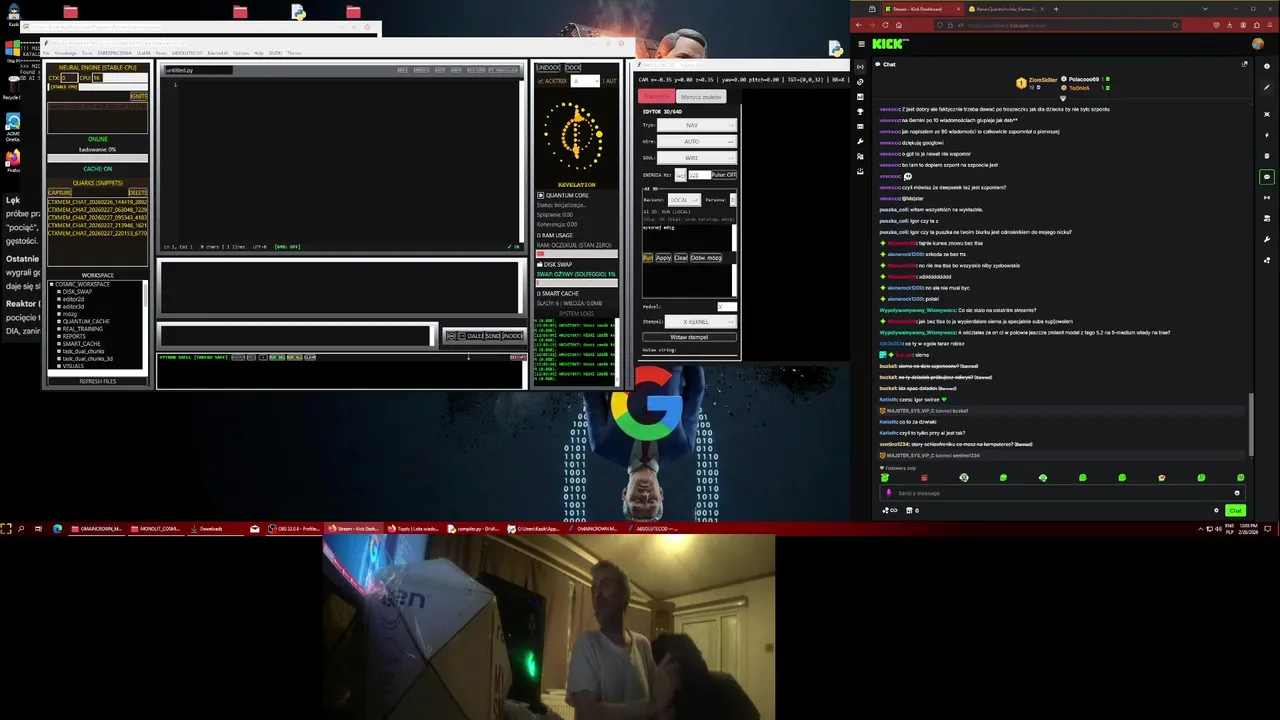1280x720 pixels.
Task: Switch to the Matryca znaków tab
Action: pos(701,97)
